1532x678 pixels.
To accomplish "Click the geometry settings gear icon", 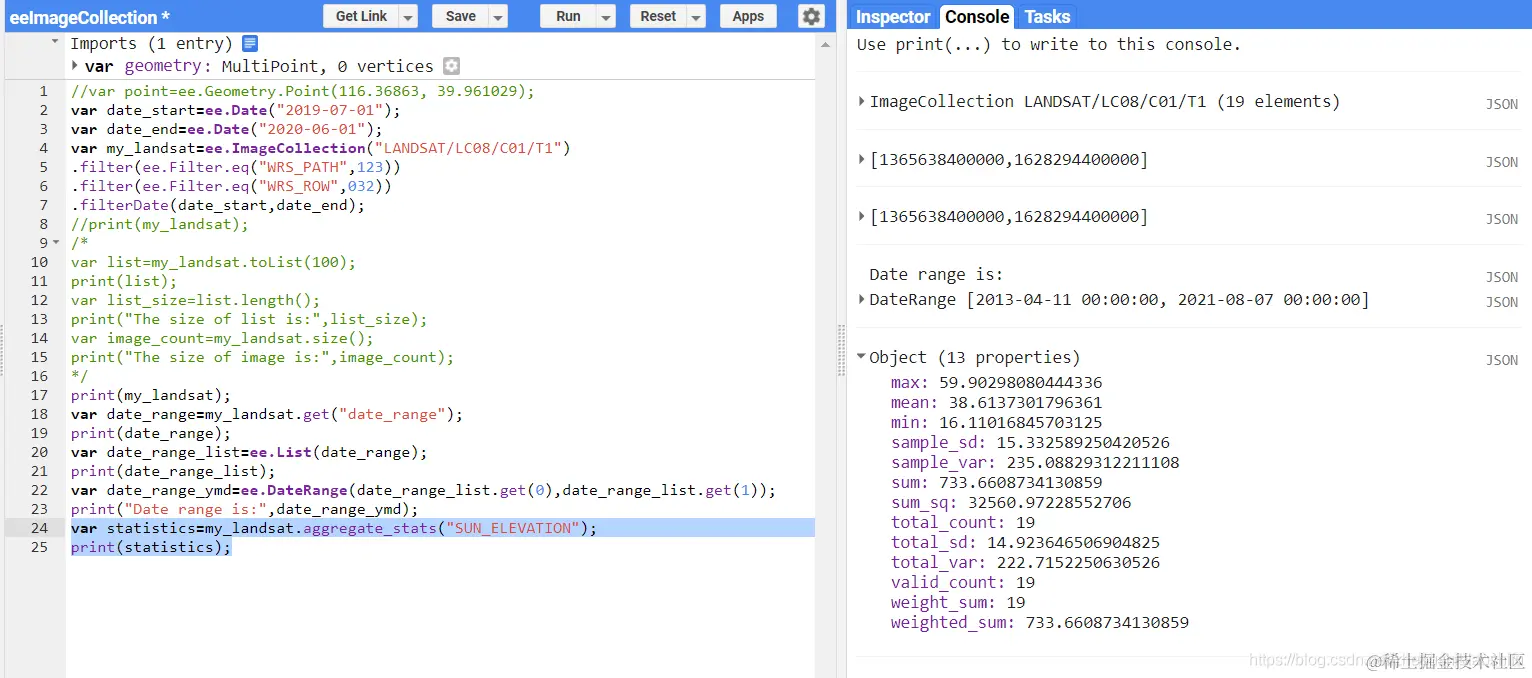I will [451, 66].
